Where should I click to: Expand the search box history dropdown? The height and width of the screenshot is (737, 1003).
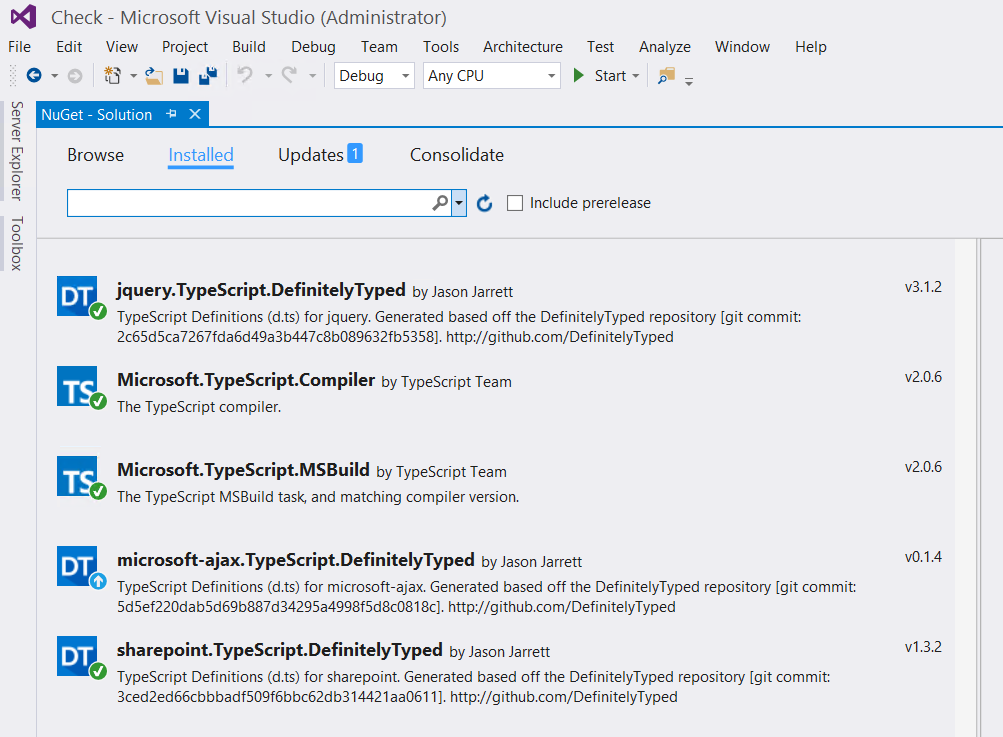[459, 203]
